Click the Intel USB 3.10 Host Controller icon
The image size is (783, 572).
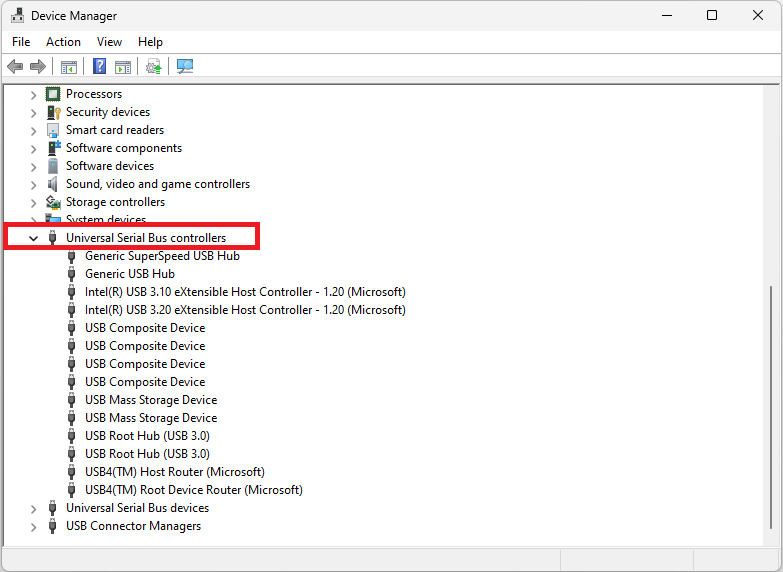coord(71,292)
